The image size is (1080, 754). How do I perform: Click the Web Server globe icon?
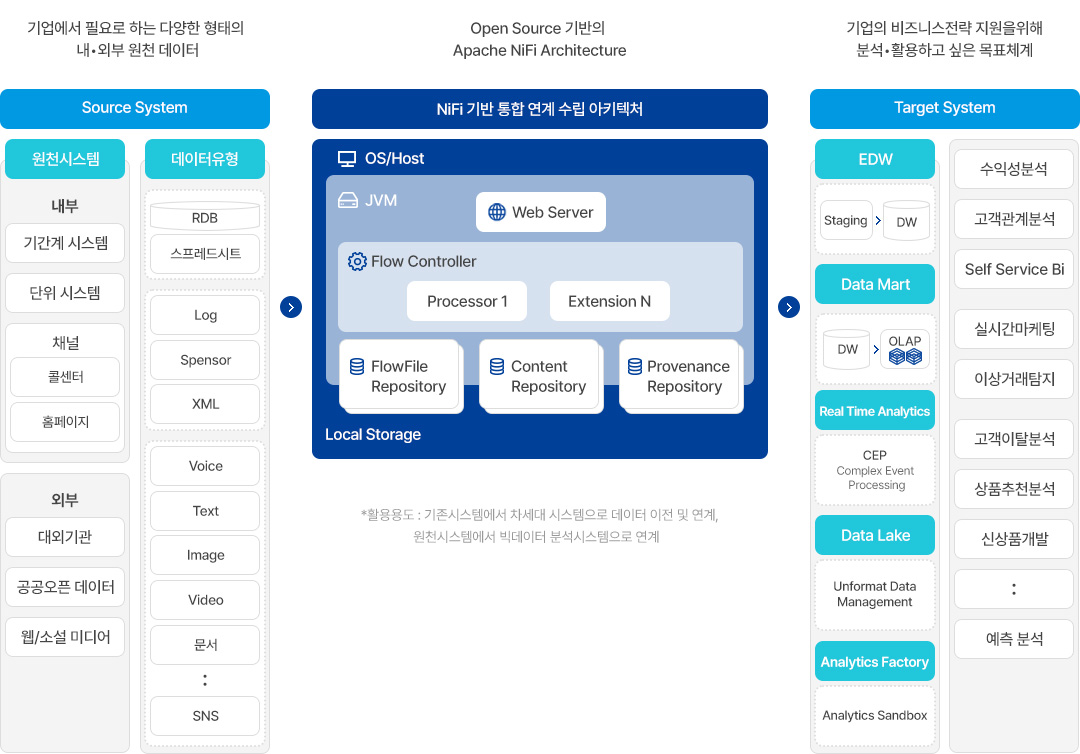point(497,212)
